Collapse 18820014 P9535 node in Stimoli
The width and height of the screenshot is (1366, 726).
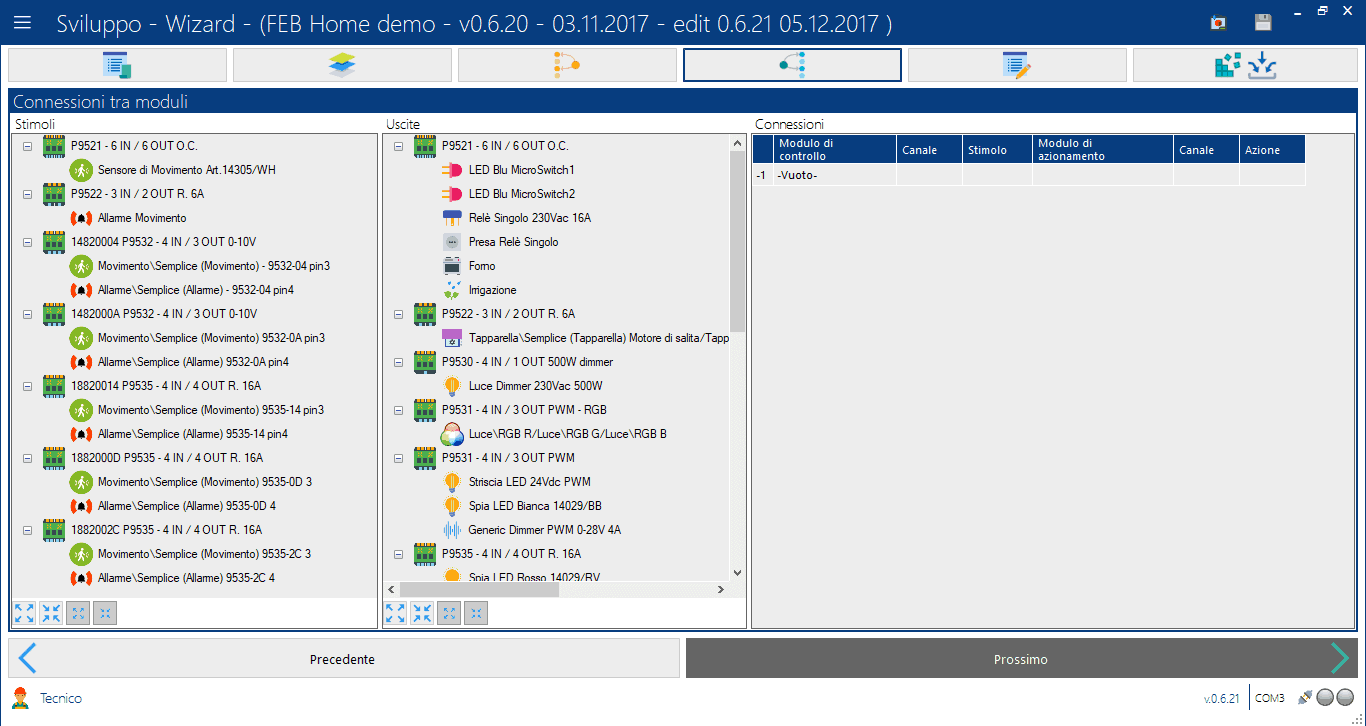[28, 386]
